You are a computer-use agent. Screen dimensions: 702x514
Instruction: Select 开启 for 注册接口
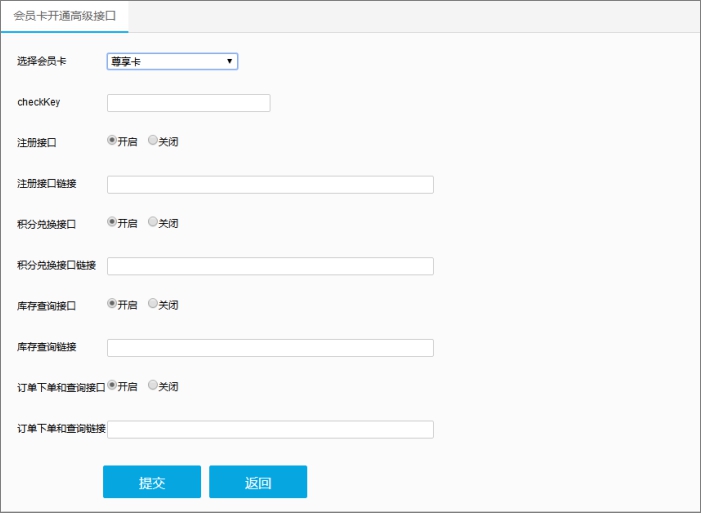click(x=112, y=141)
